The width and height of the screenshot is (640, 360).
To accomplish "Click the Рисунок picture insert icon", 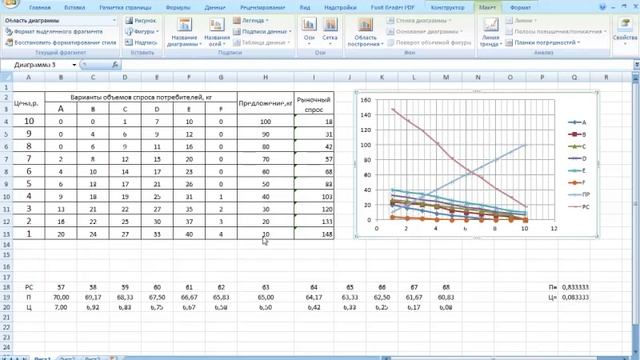I will click(129, 20).
